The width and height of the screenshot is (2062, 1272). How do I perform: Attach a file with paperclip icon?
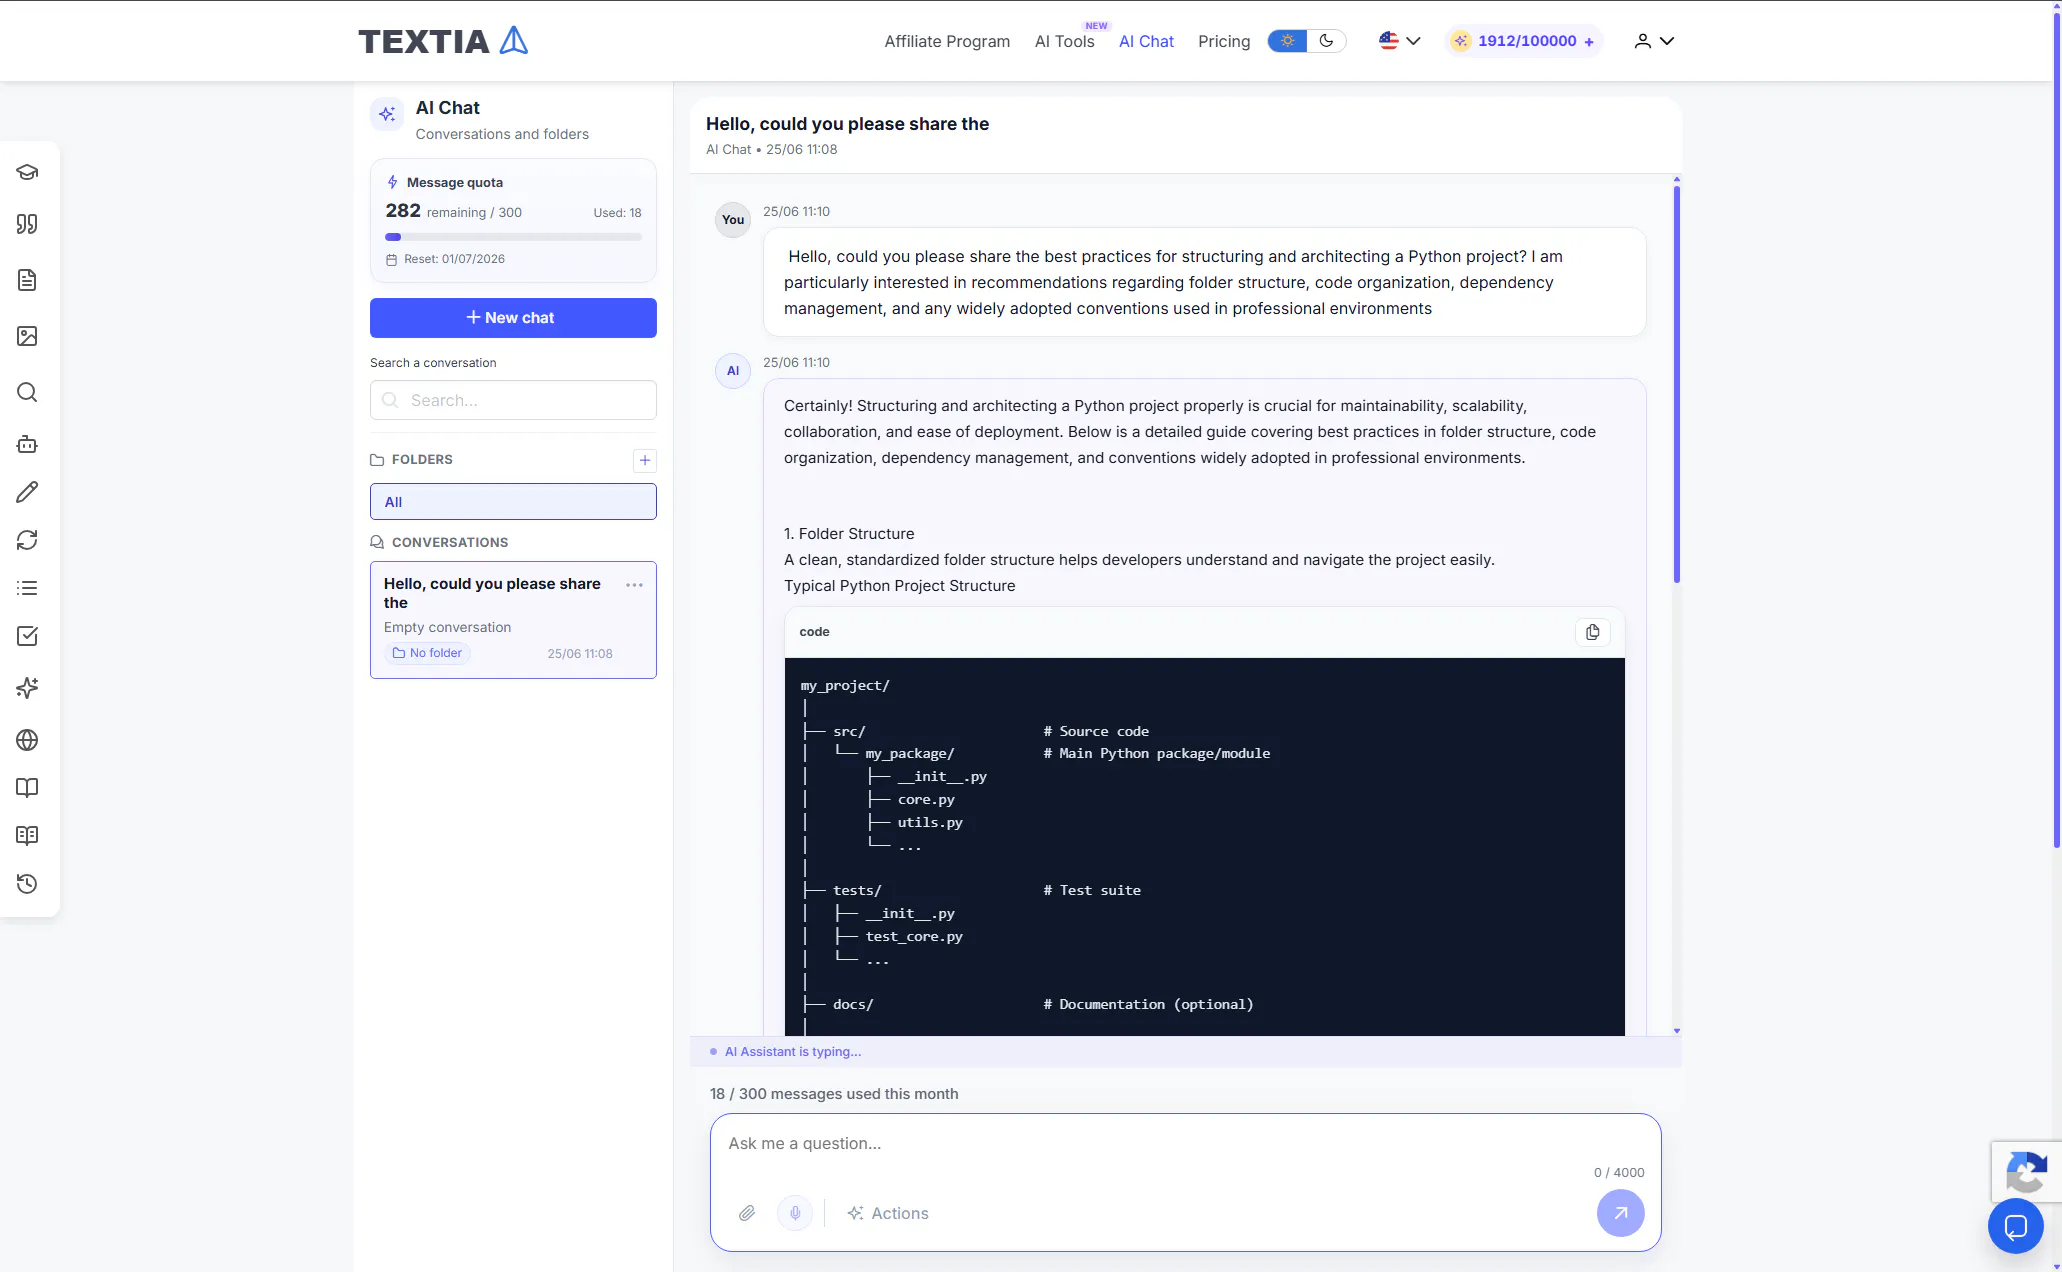(x=747, y=1213)
